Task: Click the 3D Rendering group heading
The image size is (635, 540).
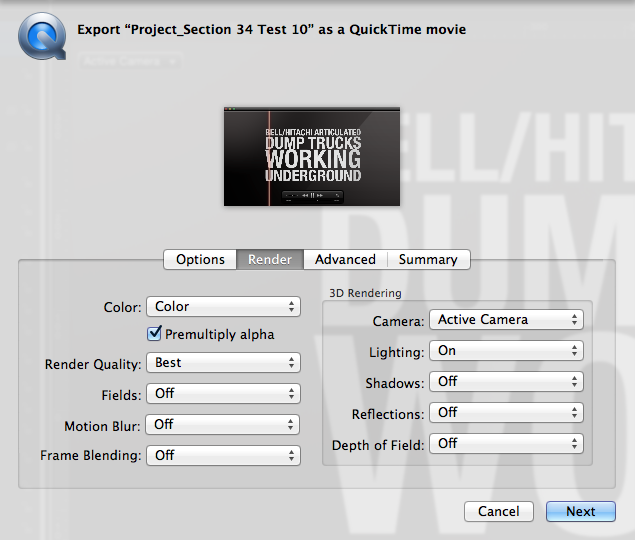Action: tap(365, 293)
